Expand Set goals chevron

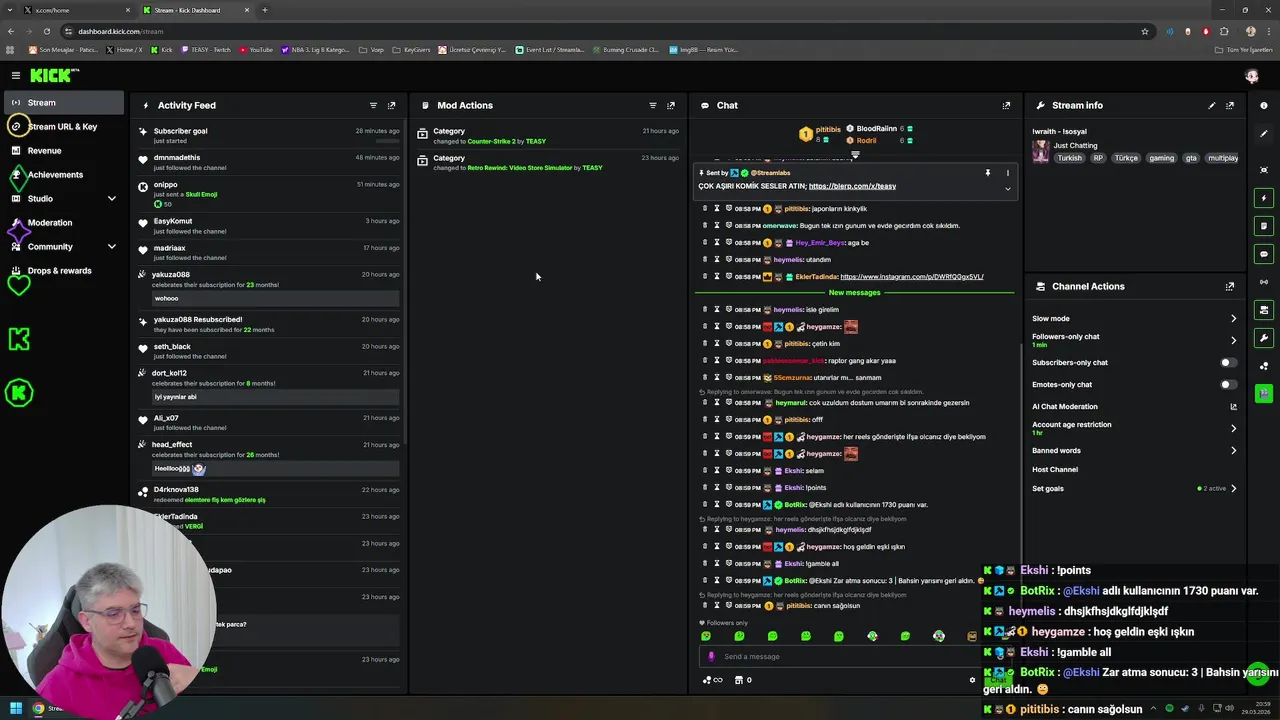tap(1233, 489)
